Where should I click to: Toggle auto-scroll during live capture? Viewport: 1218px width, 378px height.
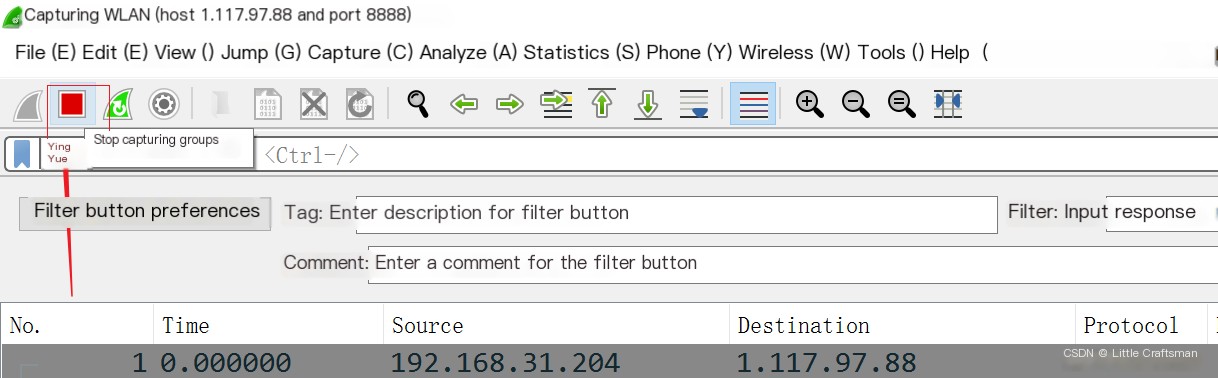pyautogui.click(x=694, y=103)
